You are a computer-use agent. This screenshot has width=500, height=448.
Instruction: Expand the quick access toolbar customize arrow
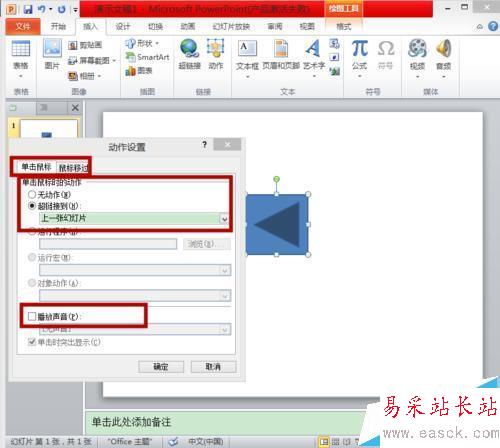click(76, 10)
